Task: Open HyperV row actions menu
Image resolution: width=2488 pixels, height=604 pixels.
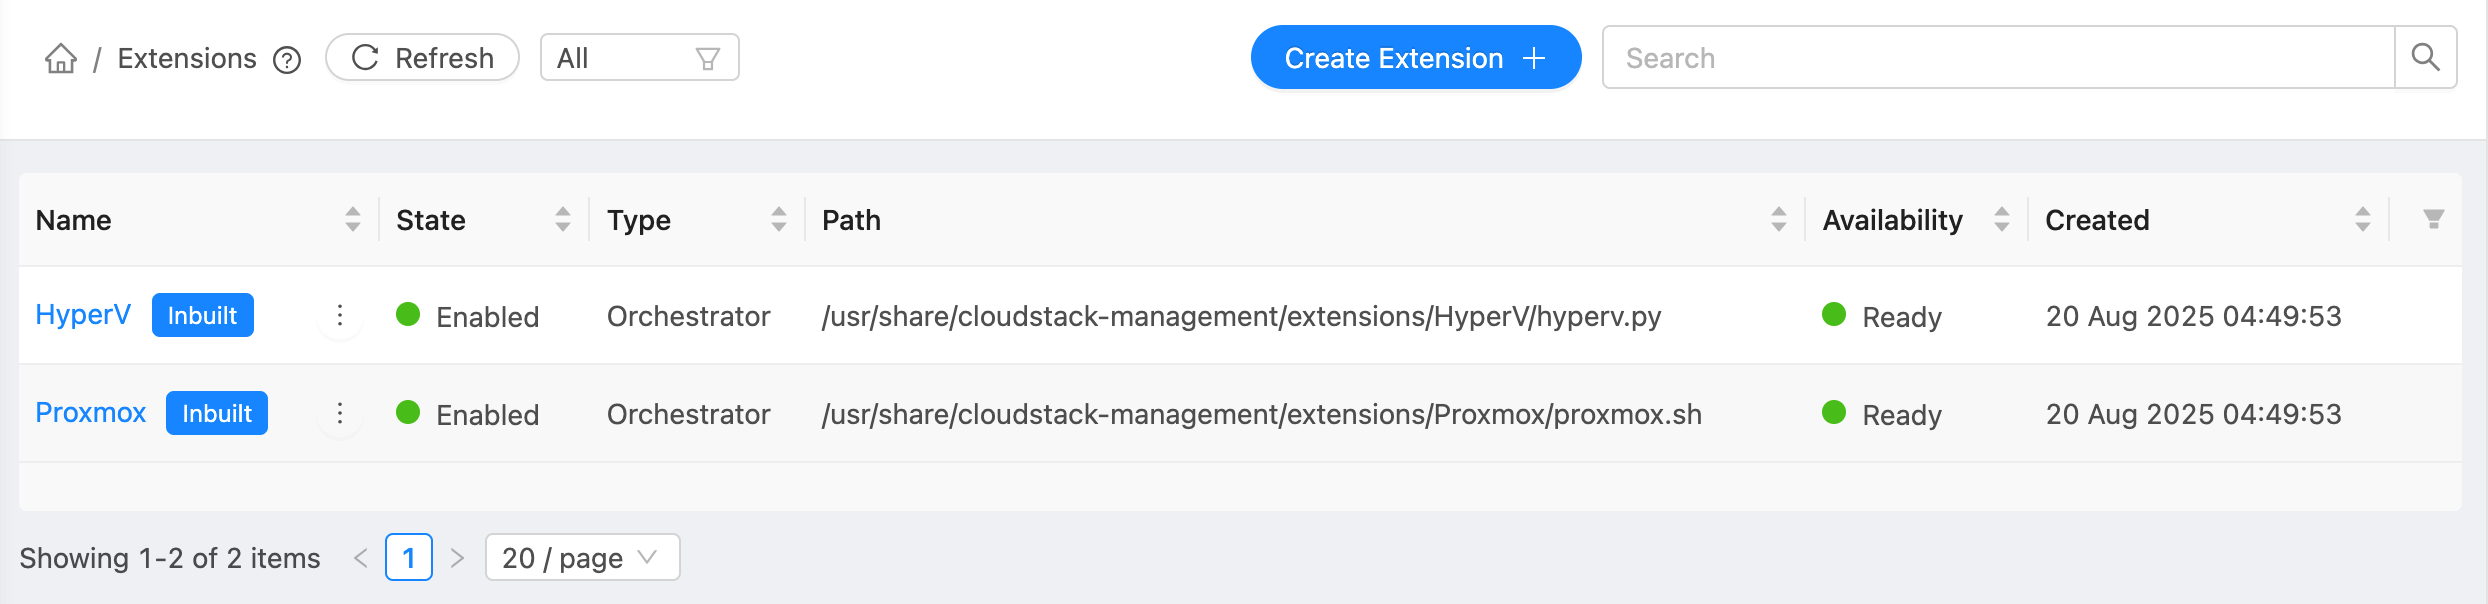Action: pos(340,315)
